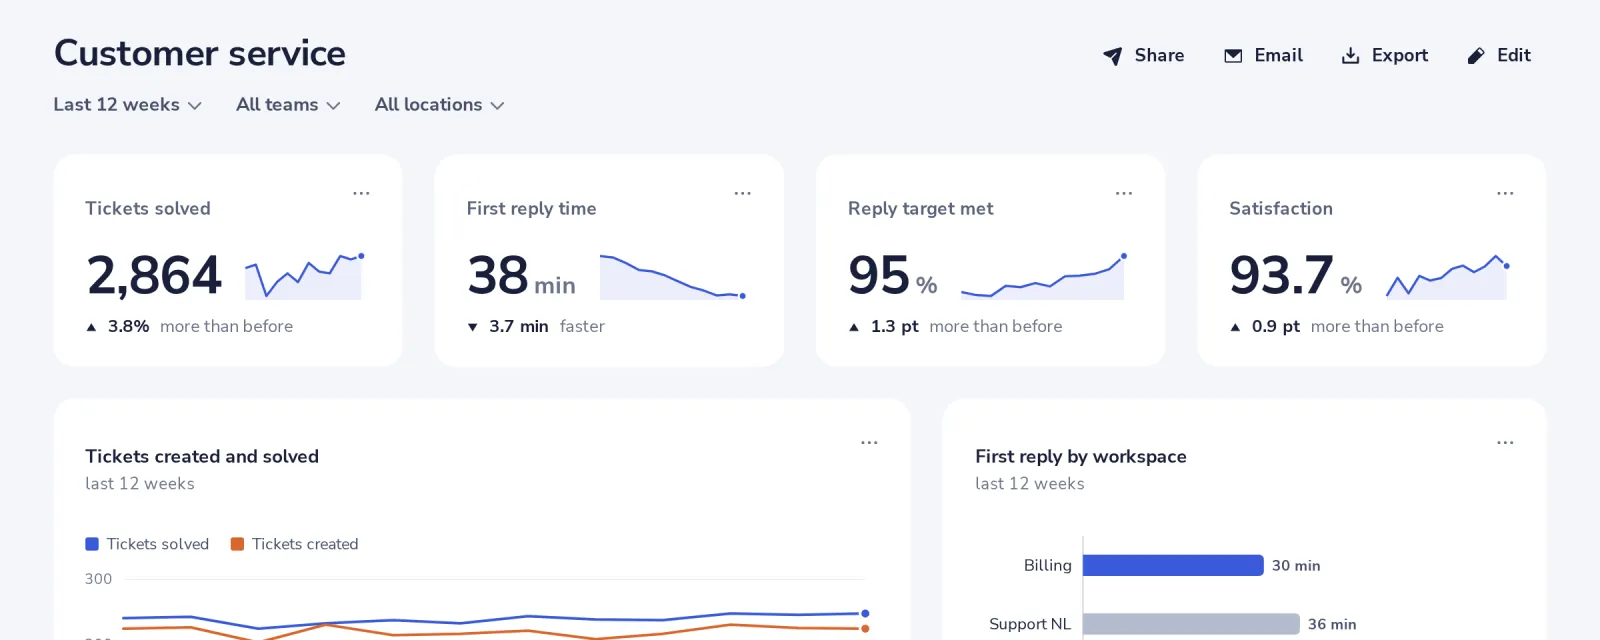Expand the All locations filter dropdown
Image resolution: width=1600 pixels, height=640 pixels.
click(439, 105)
